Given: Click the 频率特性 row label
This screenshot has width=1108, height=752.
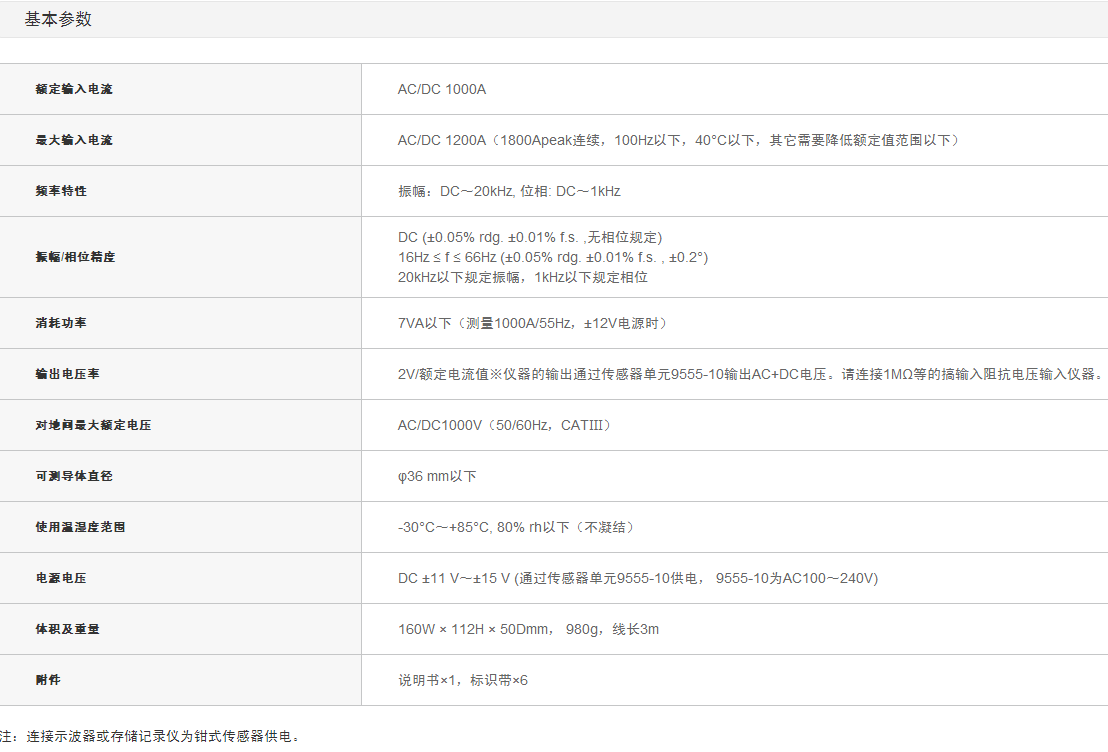Looking at the screenshot, I should [x=61, y=190].
